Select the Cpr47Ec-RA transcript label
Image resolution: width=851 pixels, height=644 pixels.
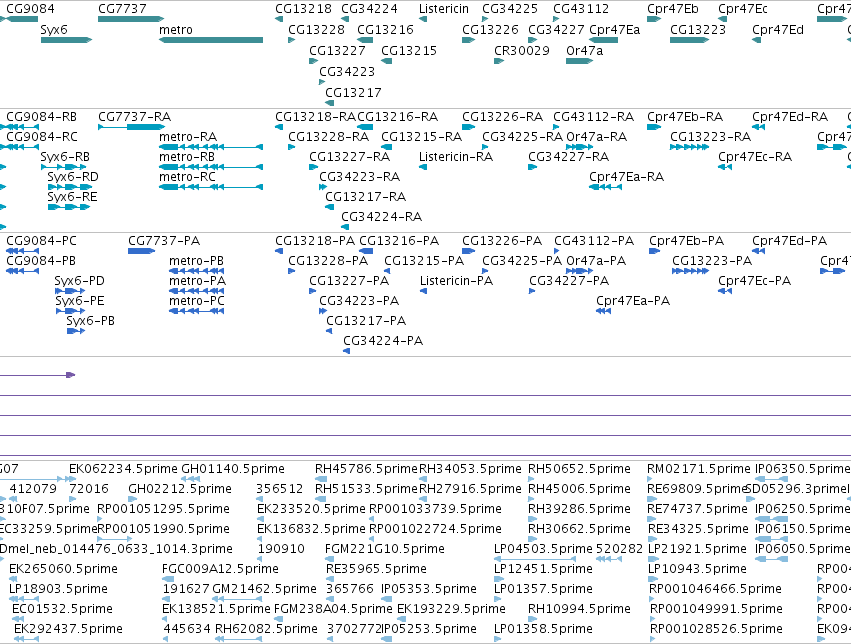755,157
